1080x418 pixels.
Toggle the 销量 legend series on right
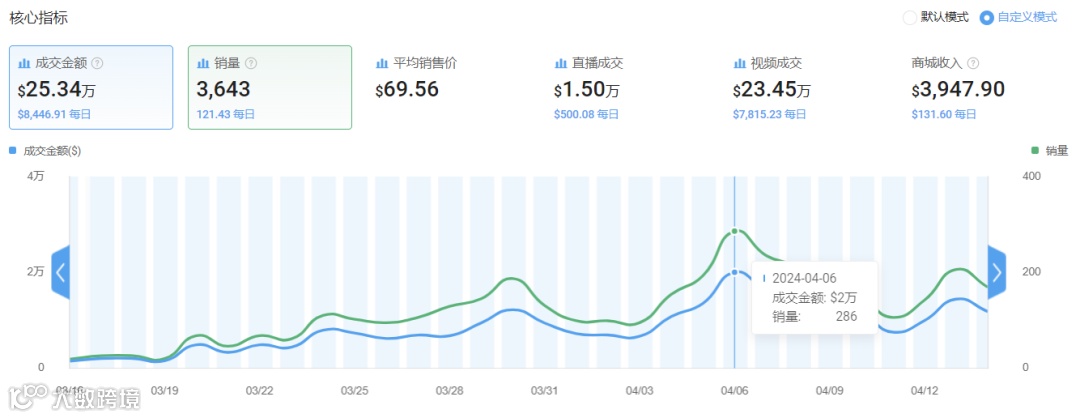(x=1049, y=151)
